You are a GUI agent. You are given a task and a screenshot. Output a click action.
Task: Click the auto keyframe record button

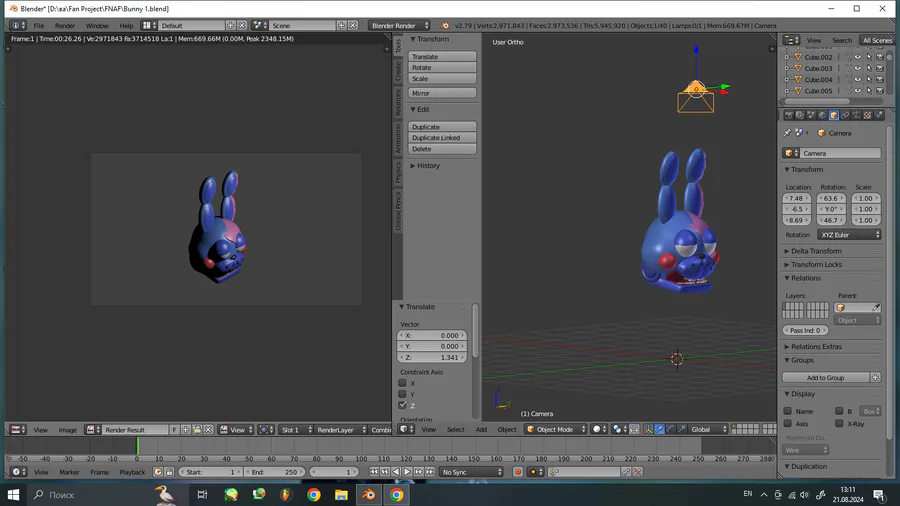coord(518,472)
